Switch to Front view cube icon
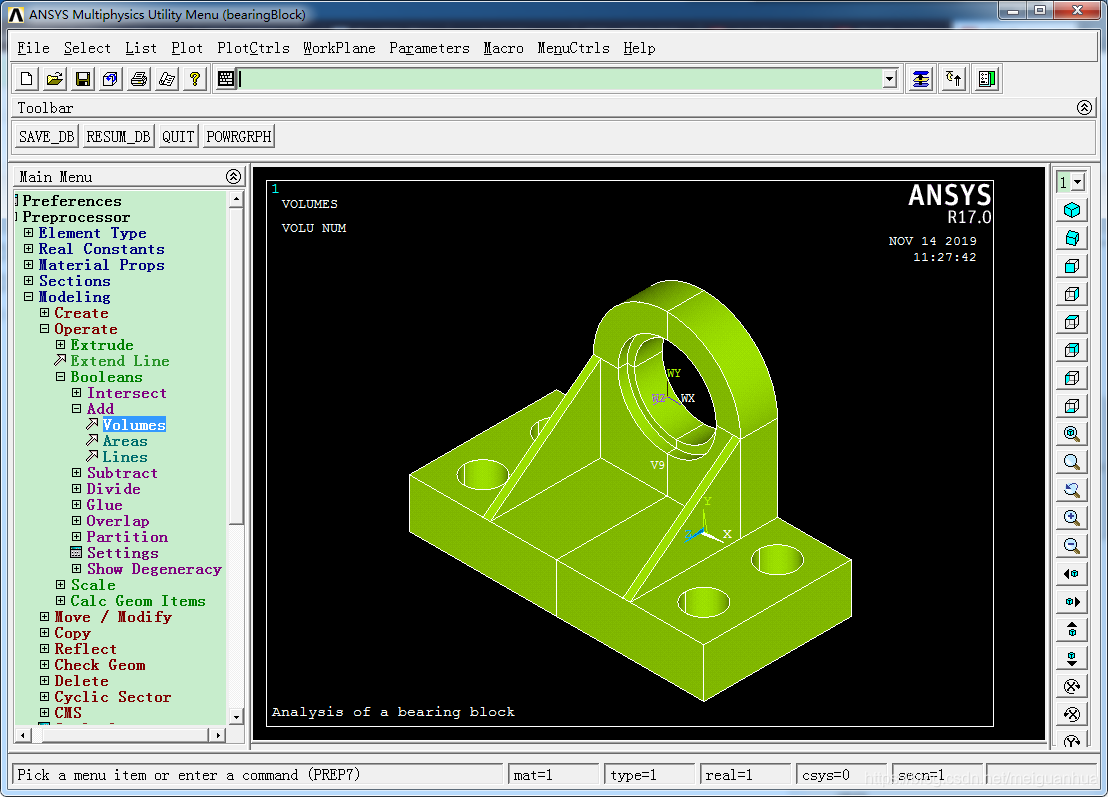Screen dimensions: 1108x797 click(1072, 266)
